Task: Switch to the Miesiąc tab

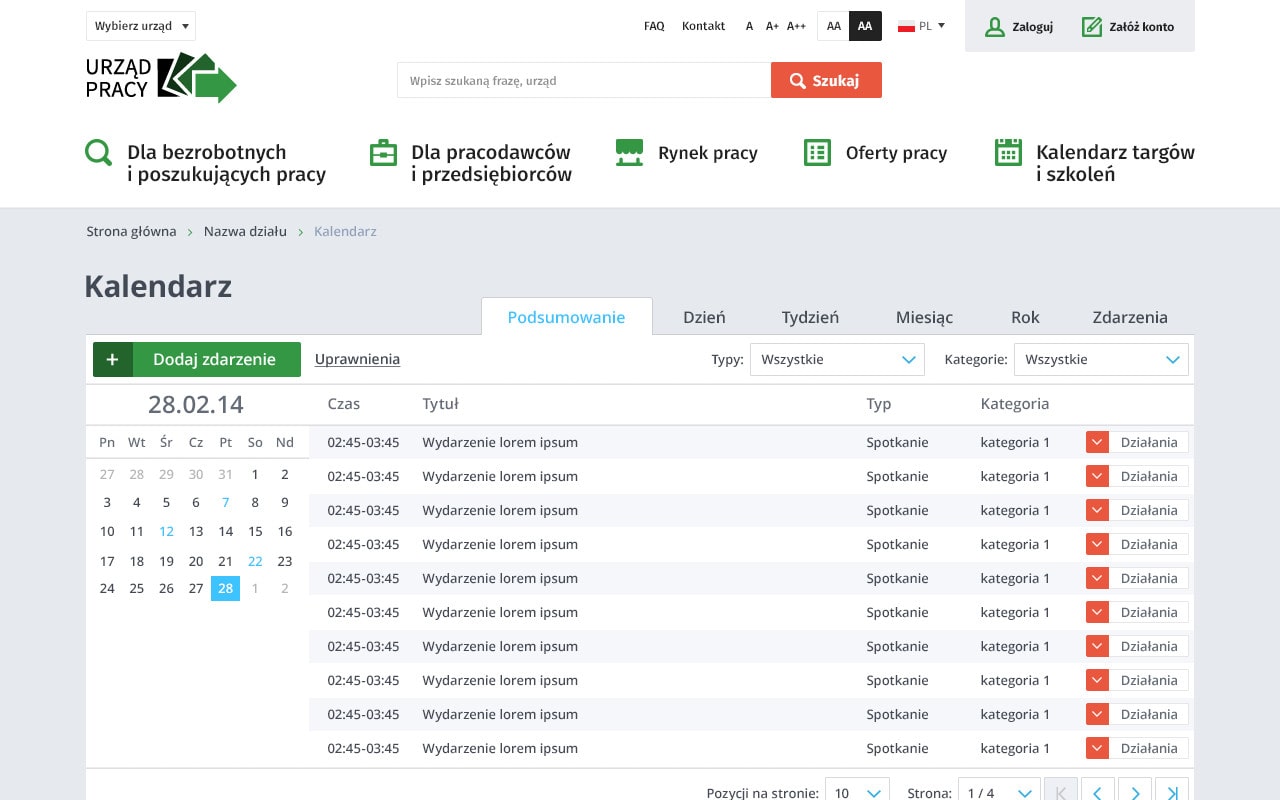Action: coord(924,317)
